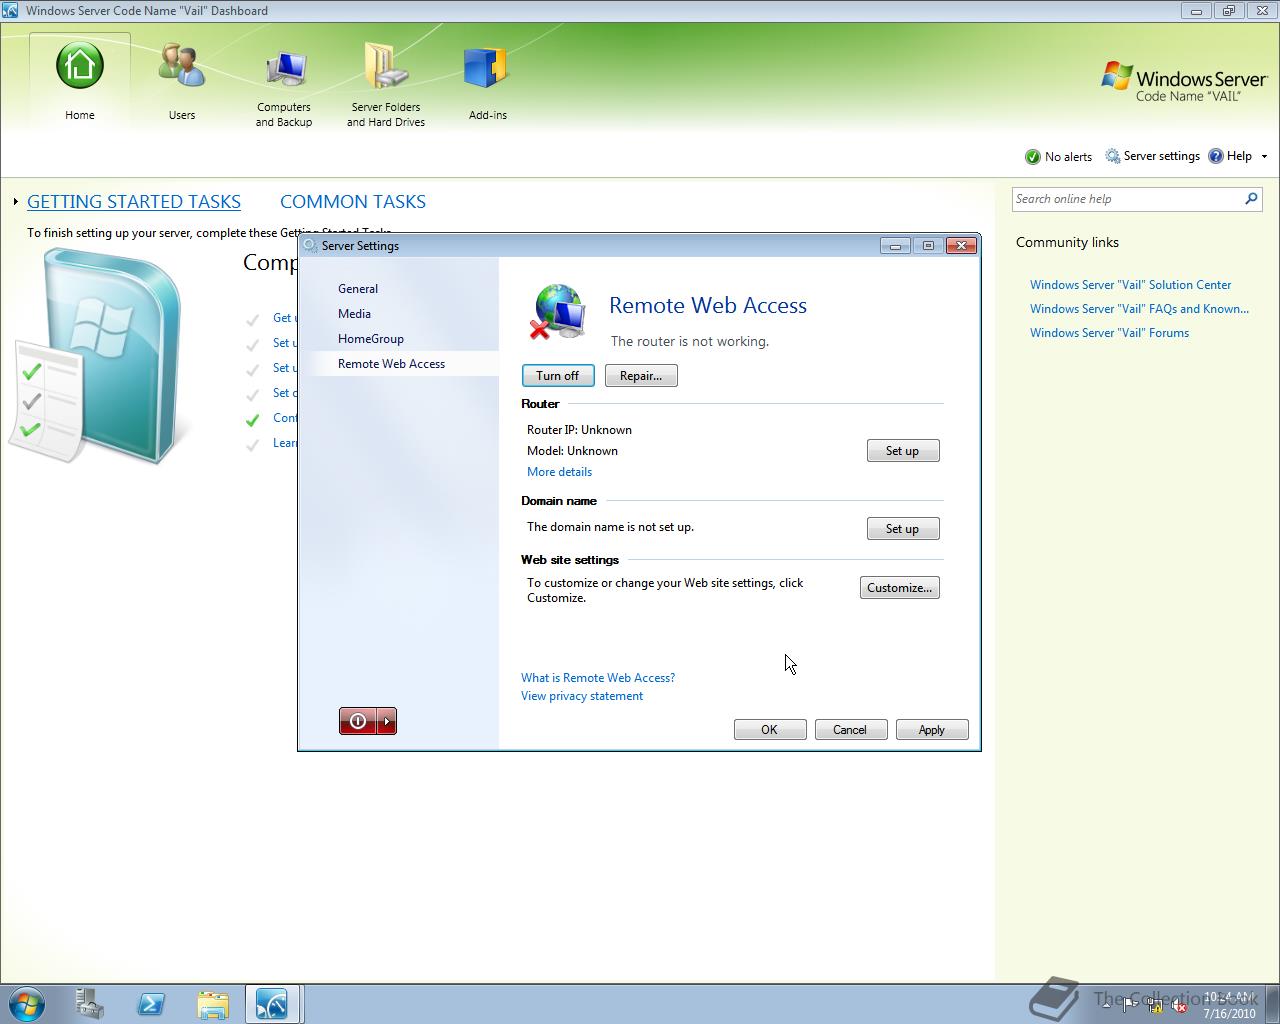Click the Server Settings title bar icon
This screenshot has width=1280, height=1024.
310,246
